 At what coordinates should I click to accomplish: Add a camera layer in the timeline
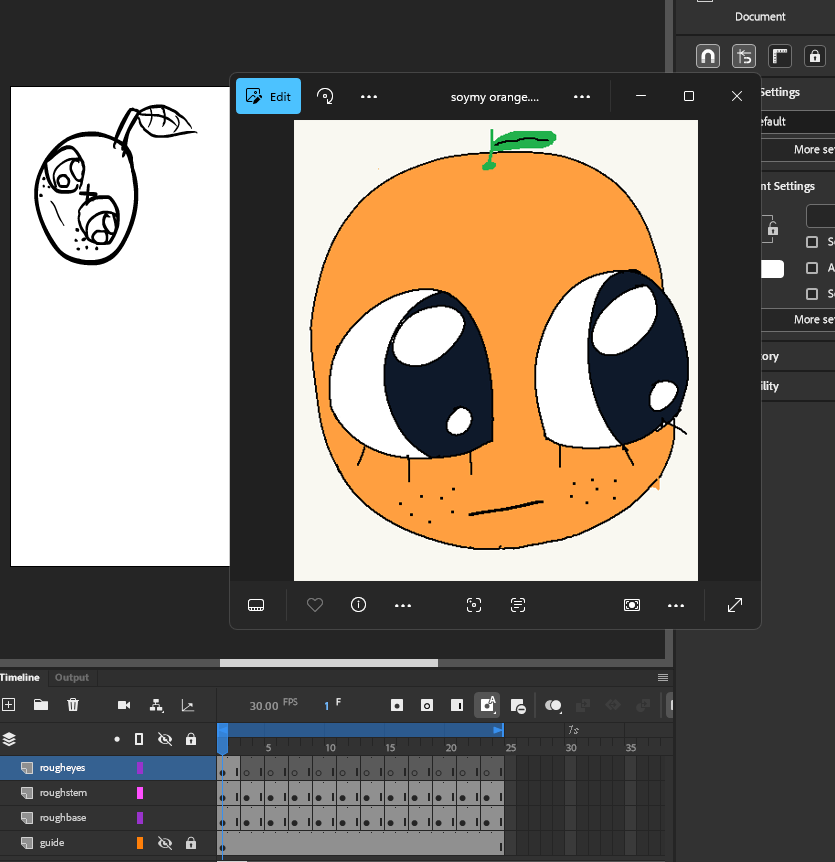[x=124, y=705]
